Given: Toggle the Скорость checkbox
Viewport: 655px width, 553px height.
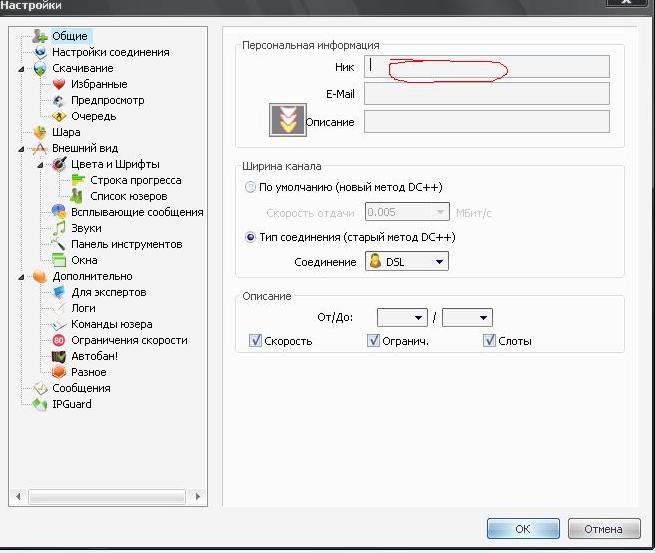Looking at the screenshot, I should (x=255, y=340).
